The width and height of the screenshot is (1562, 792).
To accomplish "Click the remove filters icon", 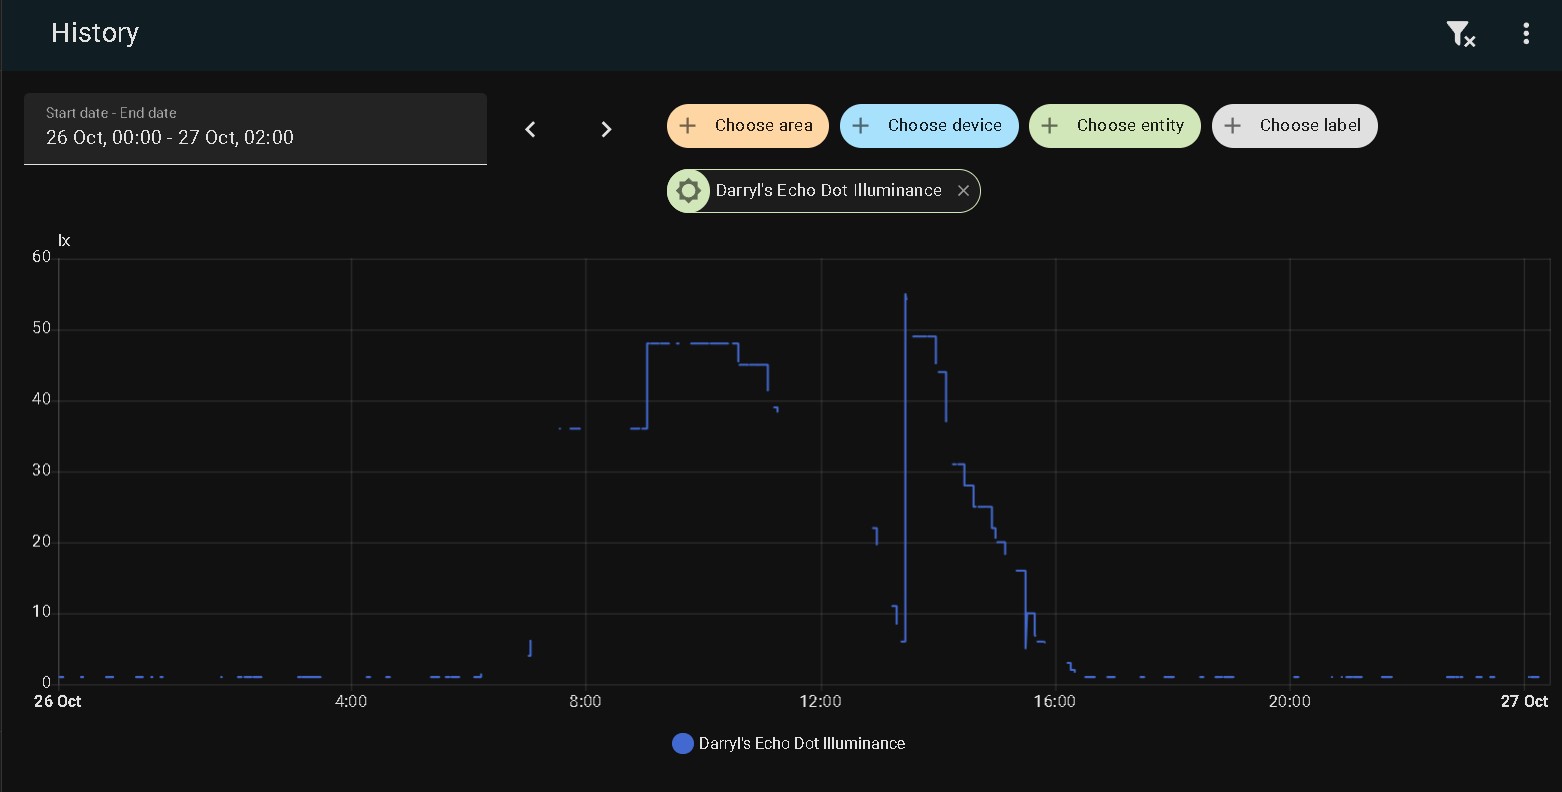I will click(x=1461, y=34).
